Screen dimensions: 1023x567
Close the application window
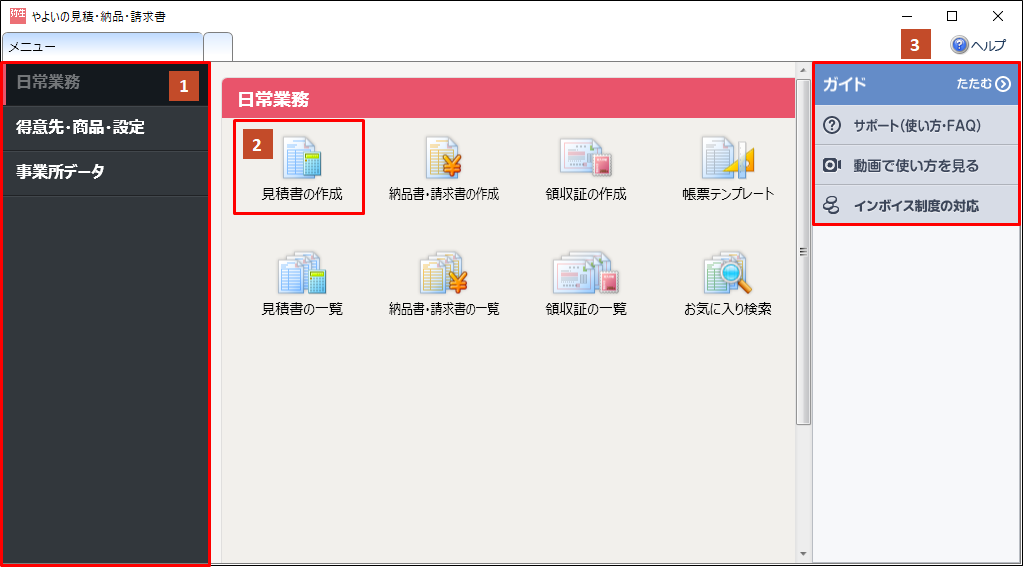tap(998, 16)
